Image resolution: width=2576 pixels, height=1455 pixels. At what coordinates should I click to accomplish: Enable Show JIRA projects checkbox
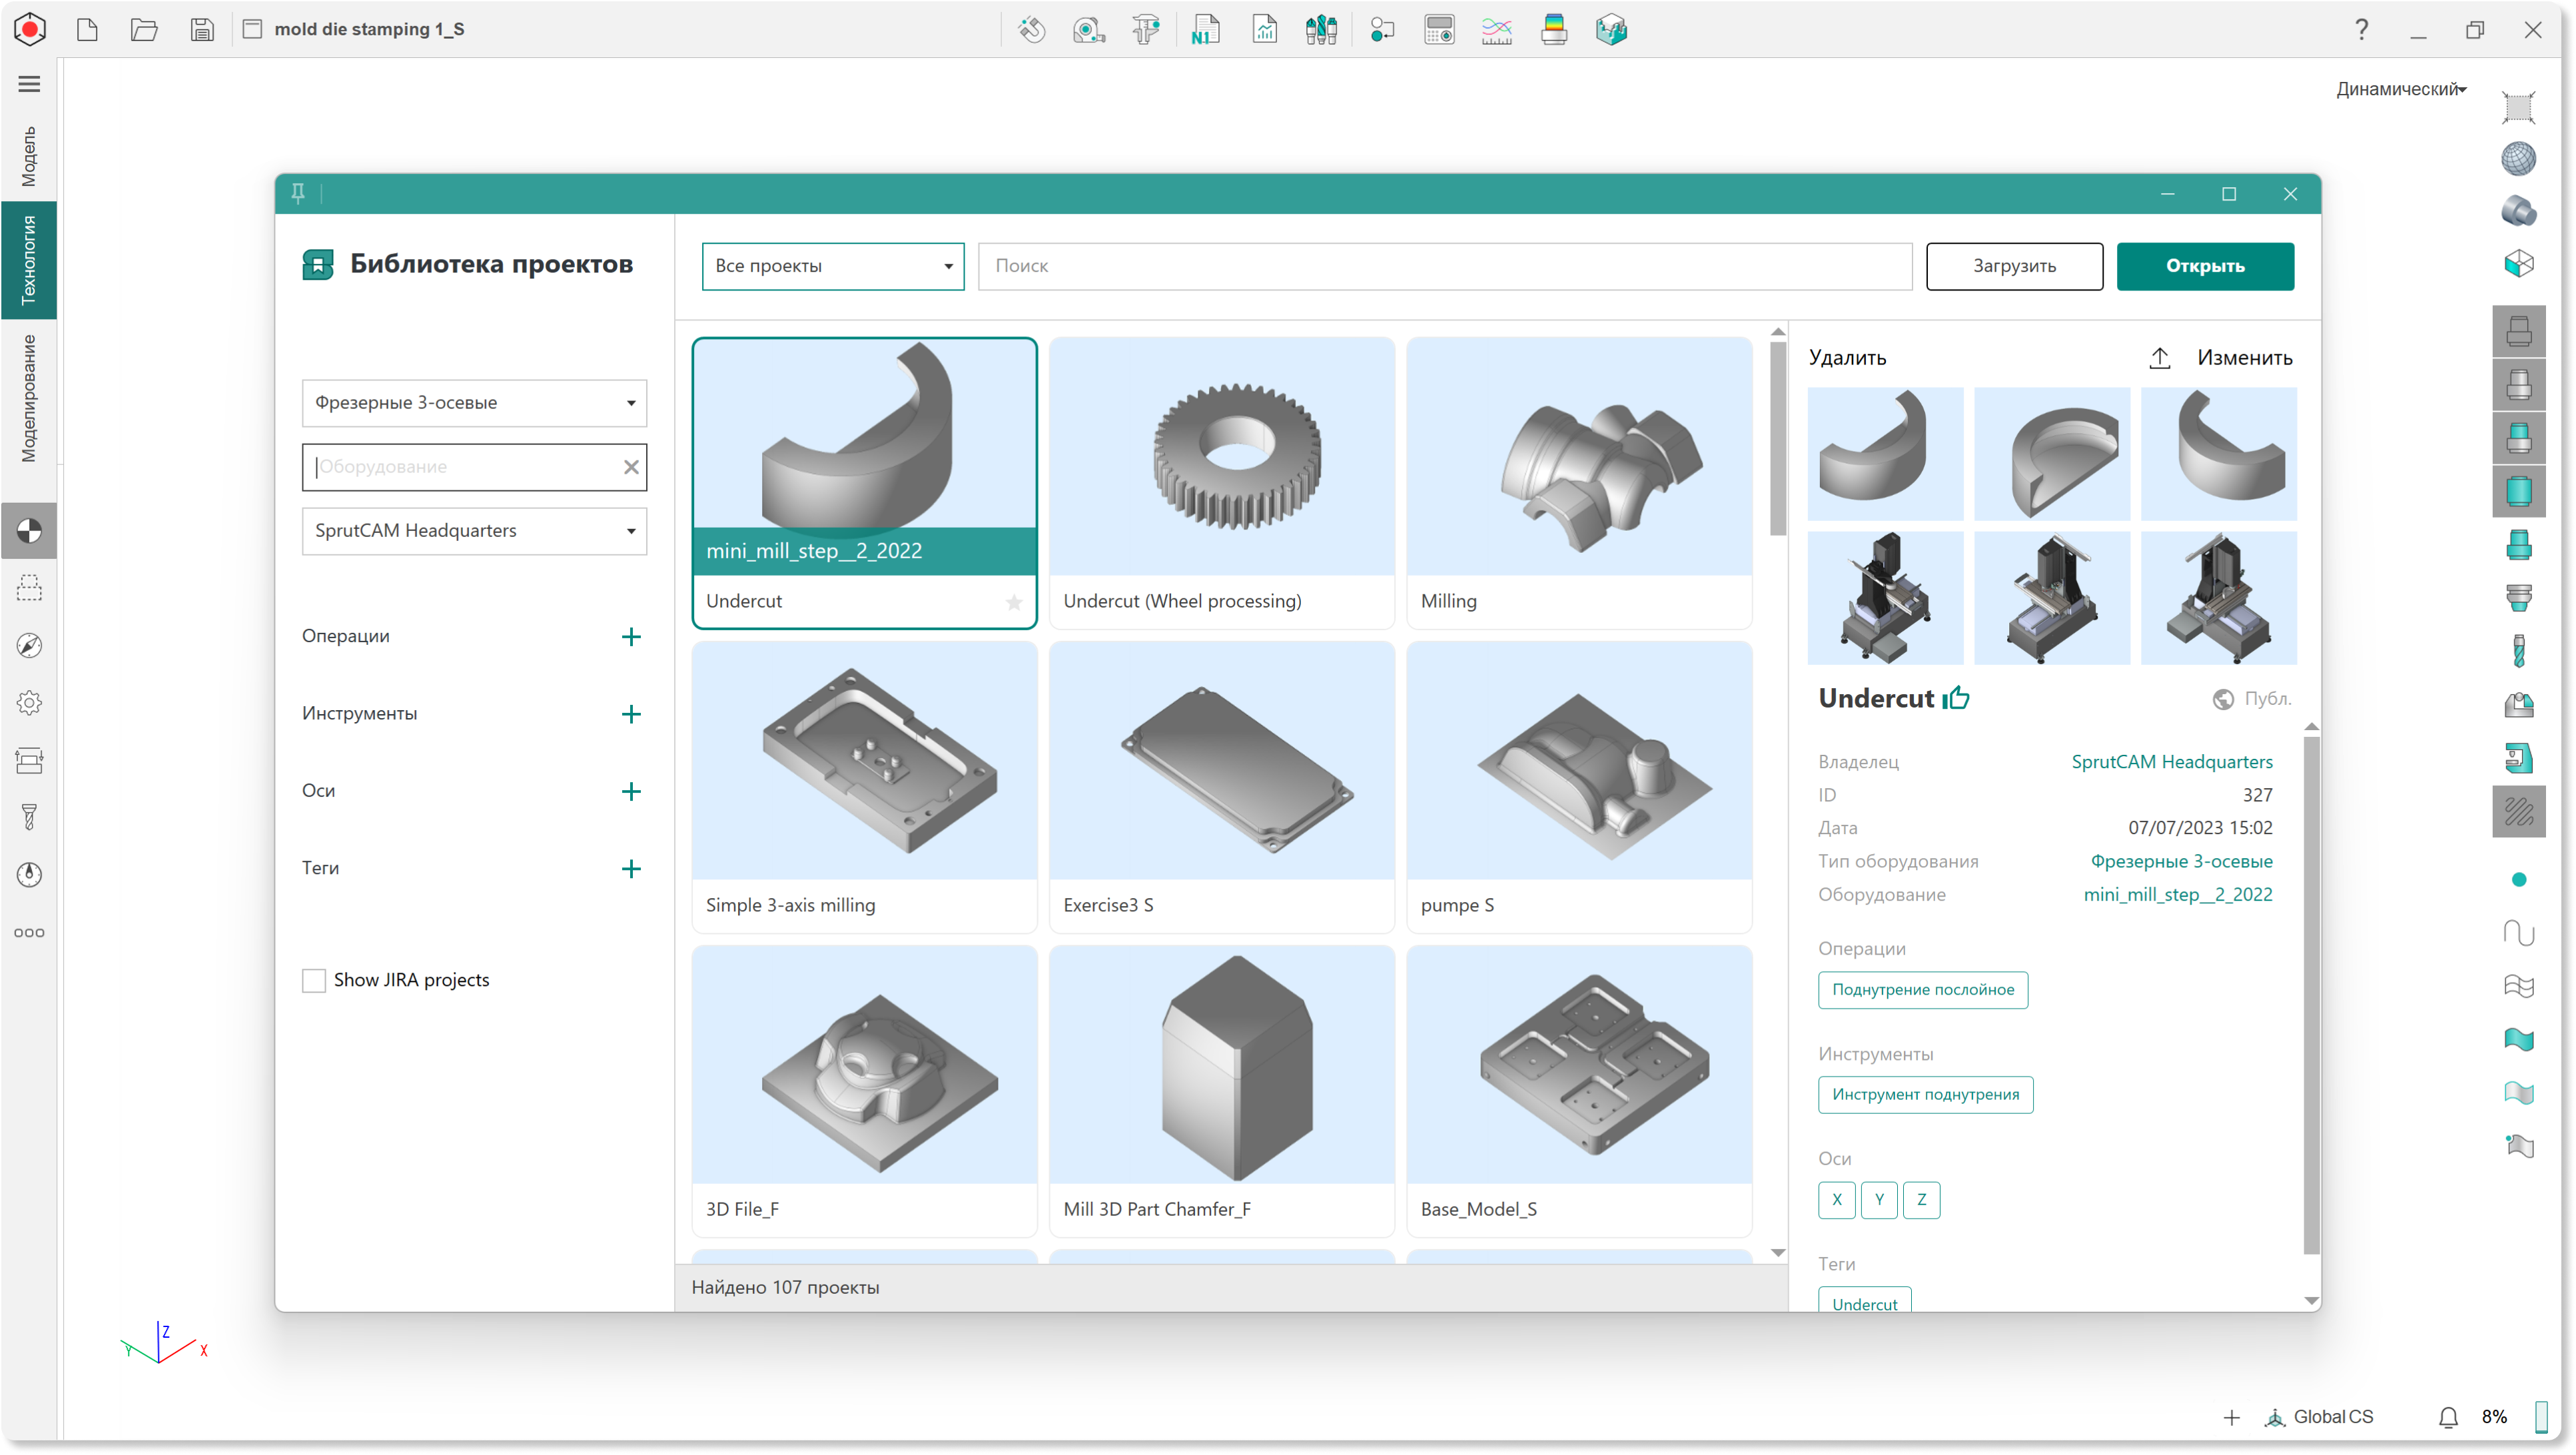pos(314,980)
